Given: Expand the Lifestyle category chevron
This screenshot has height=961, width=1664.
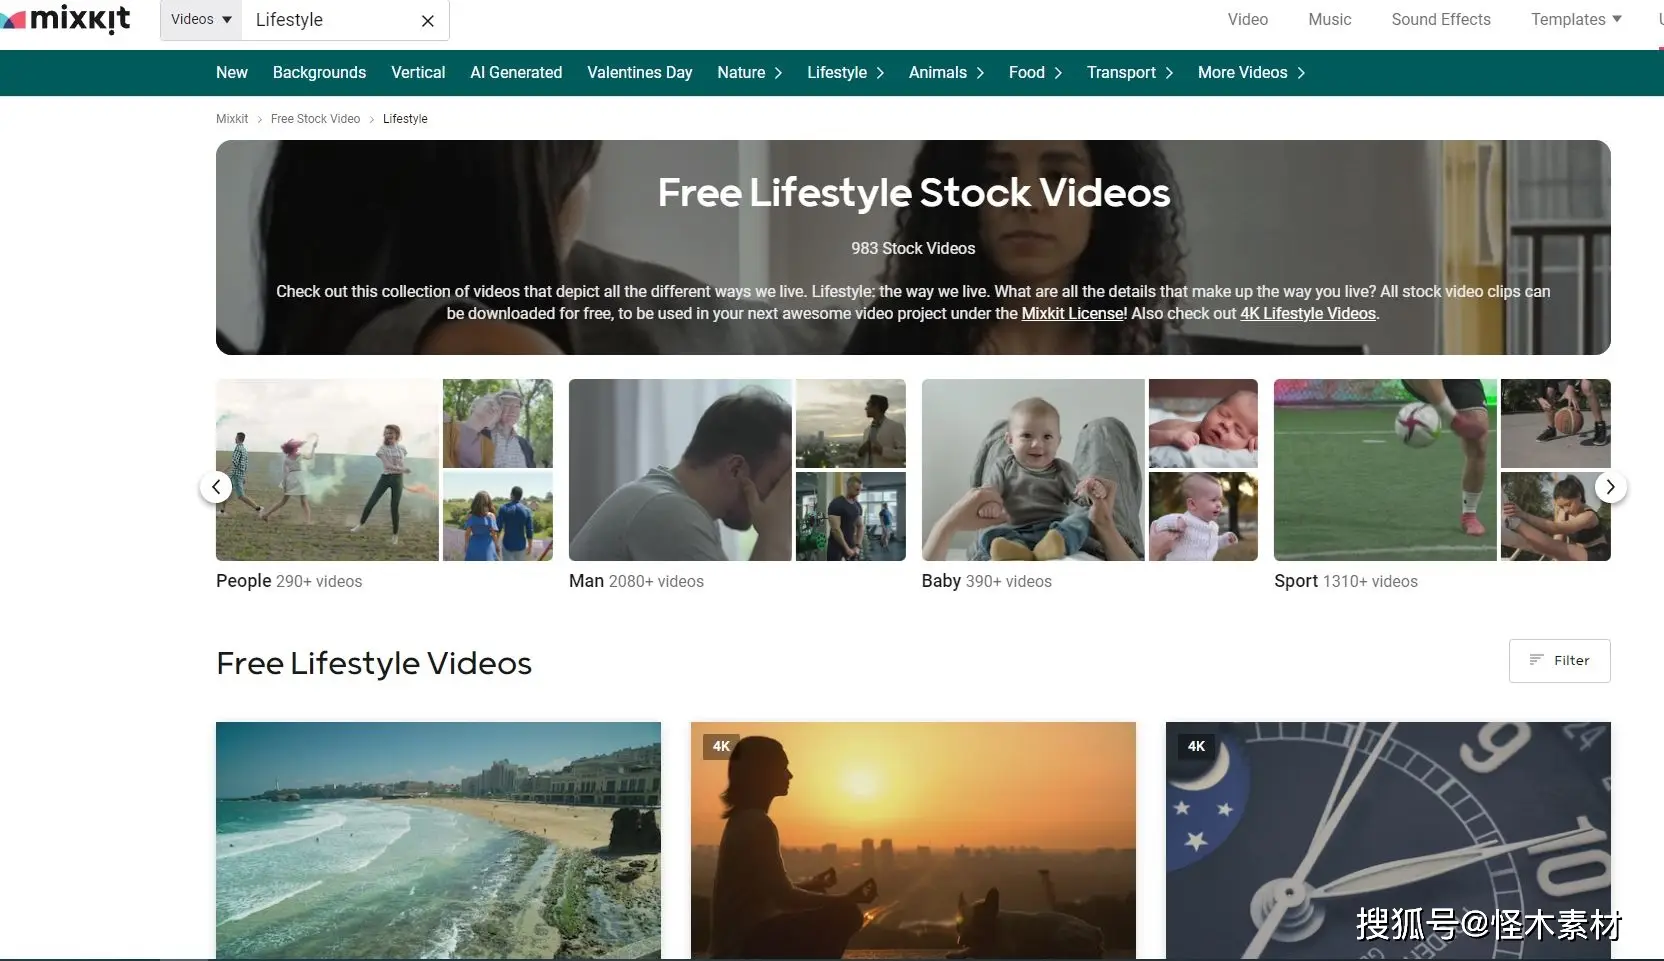Looking at the screenshot, I should tap(880, 73).
